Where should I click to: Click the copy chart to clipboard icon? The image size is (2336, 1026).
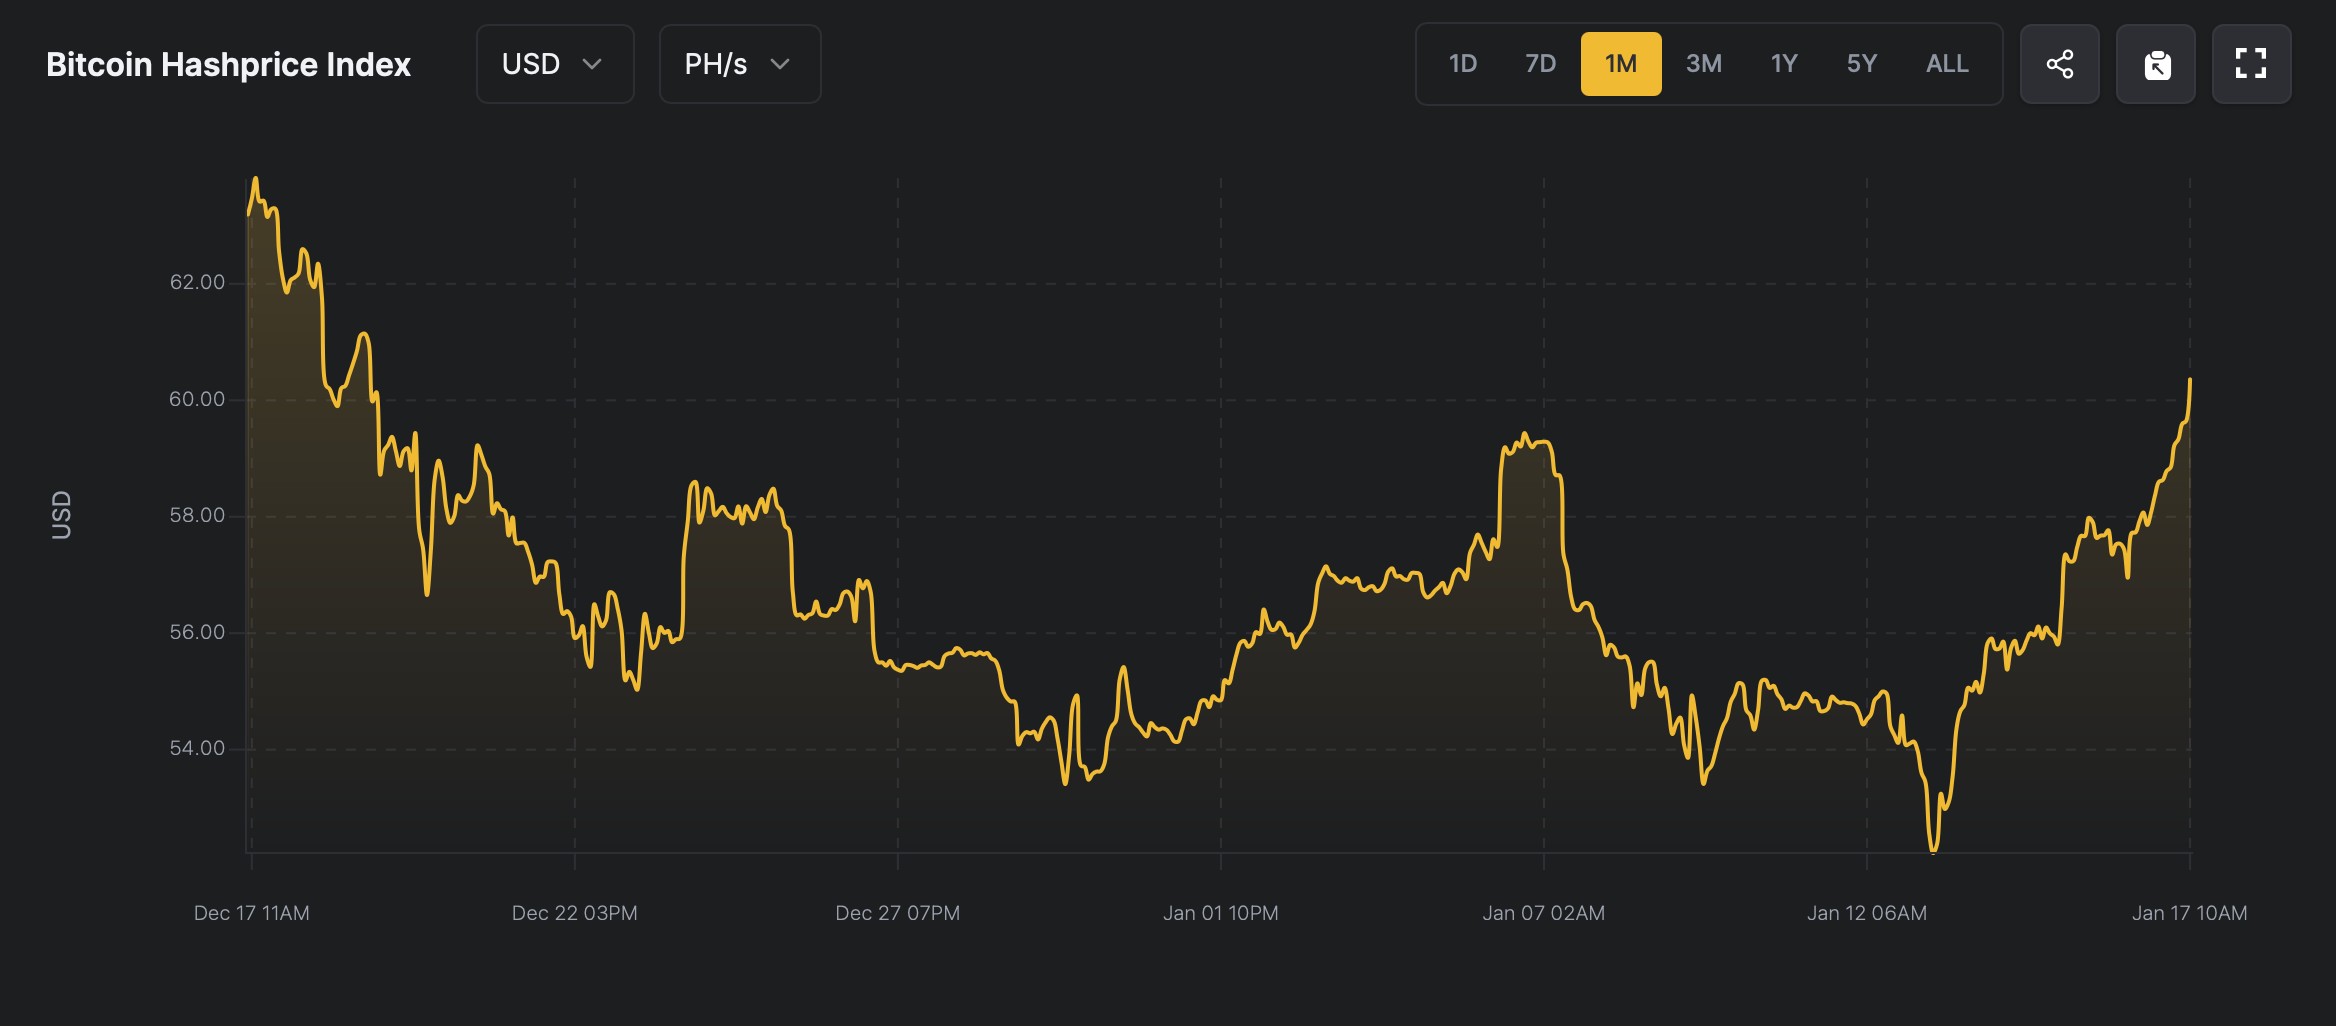pos(2156,64)
